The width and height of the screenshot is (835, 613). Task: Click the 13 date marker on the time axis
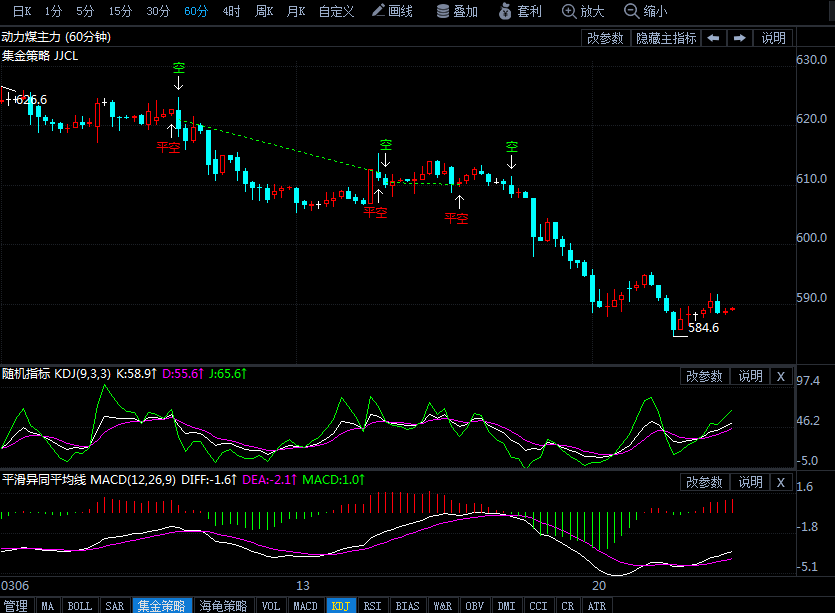[x=302, y=586]
